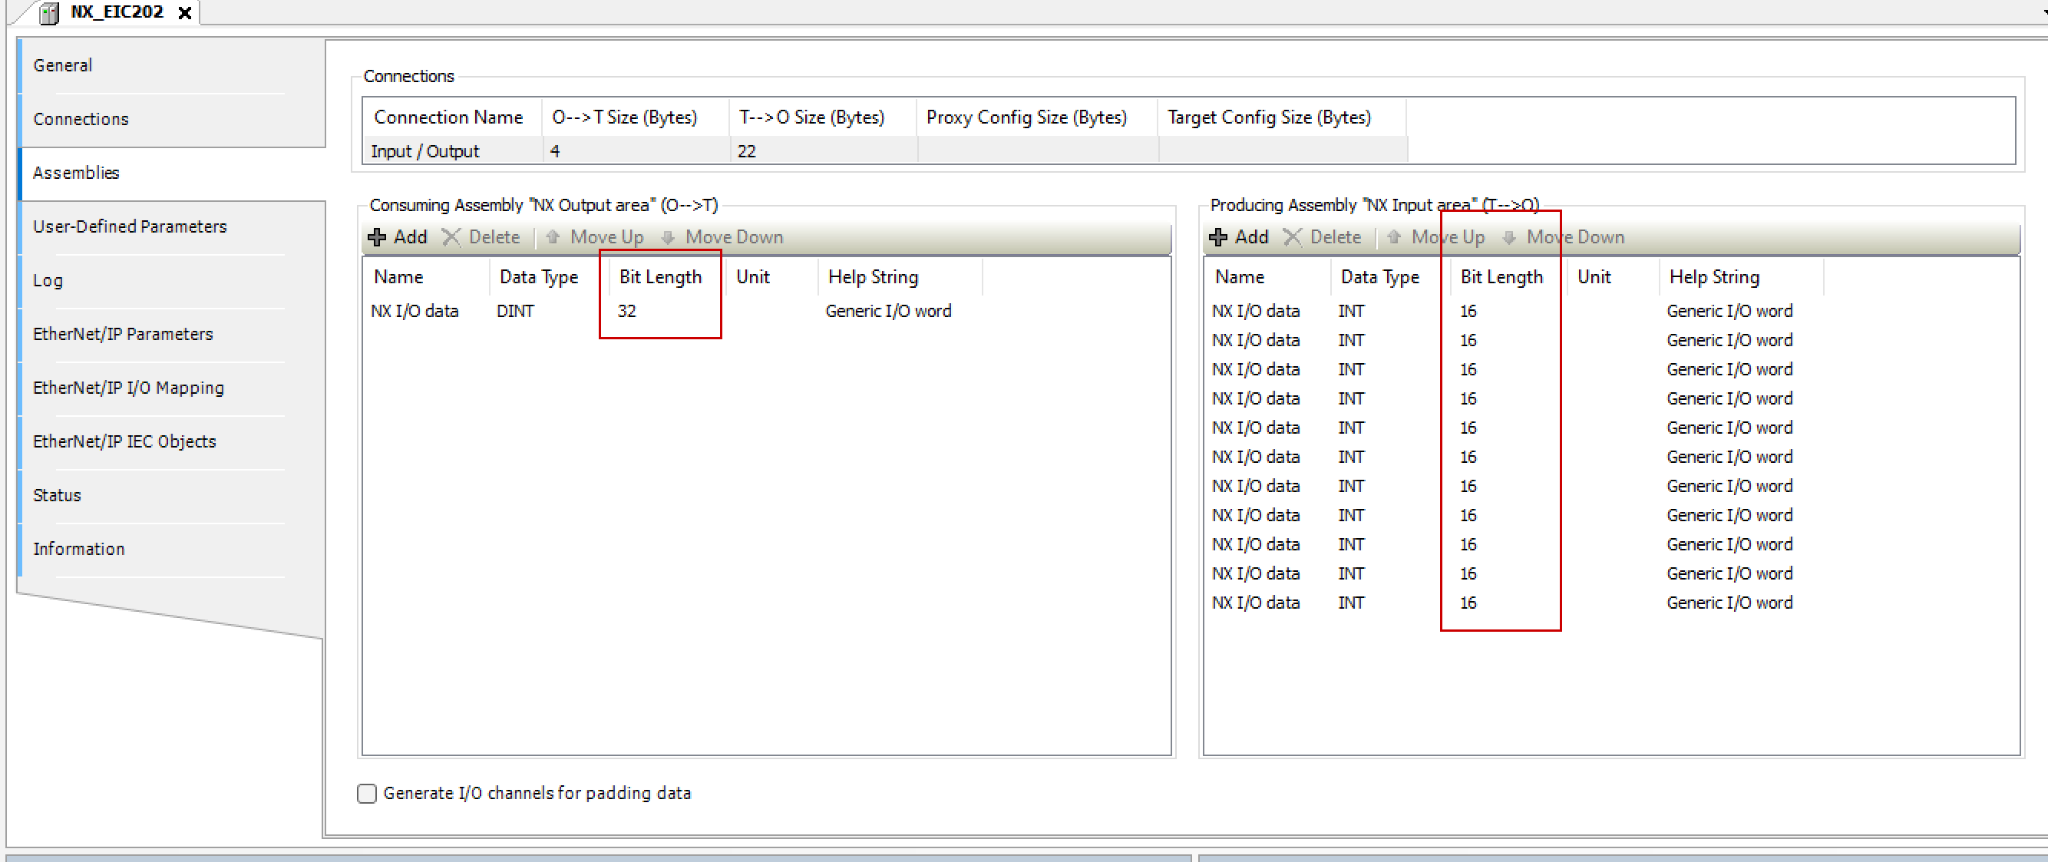The height and width of the screenshot is (862, 2048).
Task: Select the last NX I/O data row in Producing Assembly
Action: tap(1256, 603)
